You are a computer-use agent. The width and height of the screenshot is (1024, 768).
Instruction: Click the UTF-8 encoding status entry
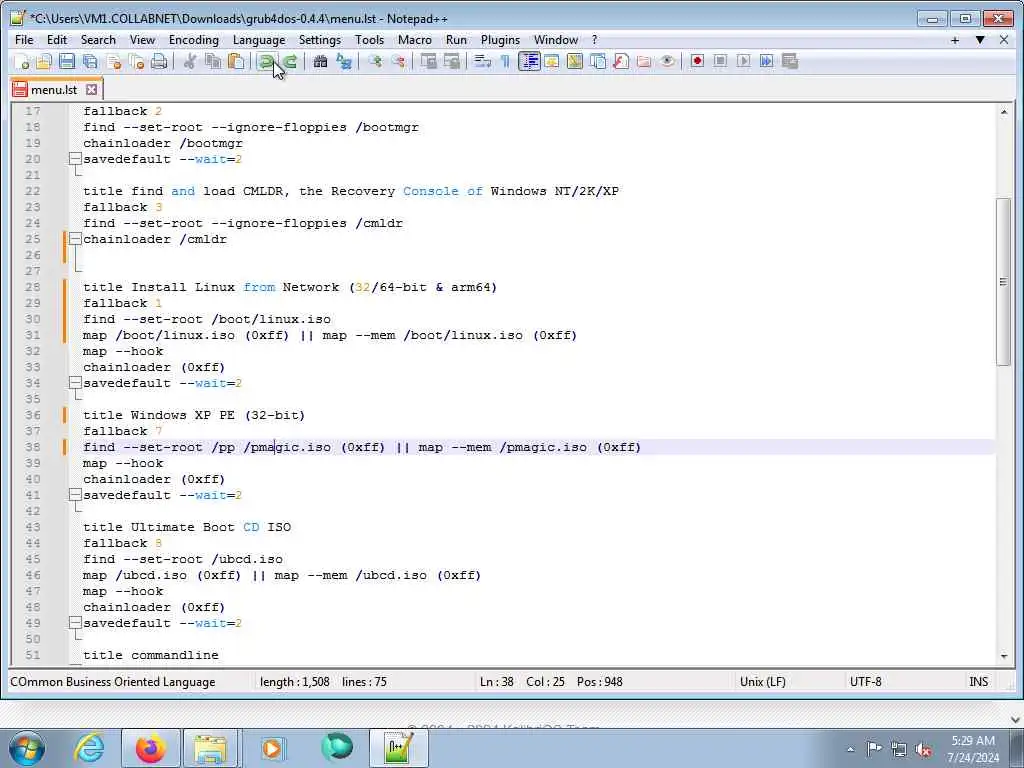(x=865, y=682)
